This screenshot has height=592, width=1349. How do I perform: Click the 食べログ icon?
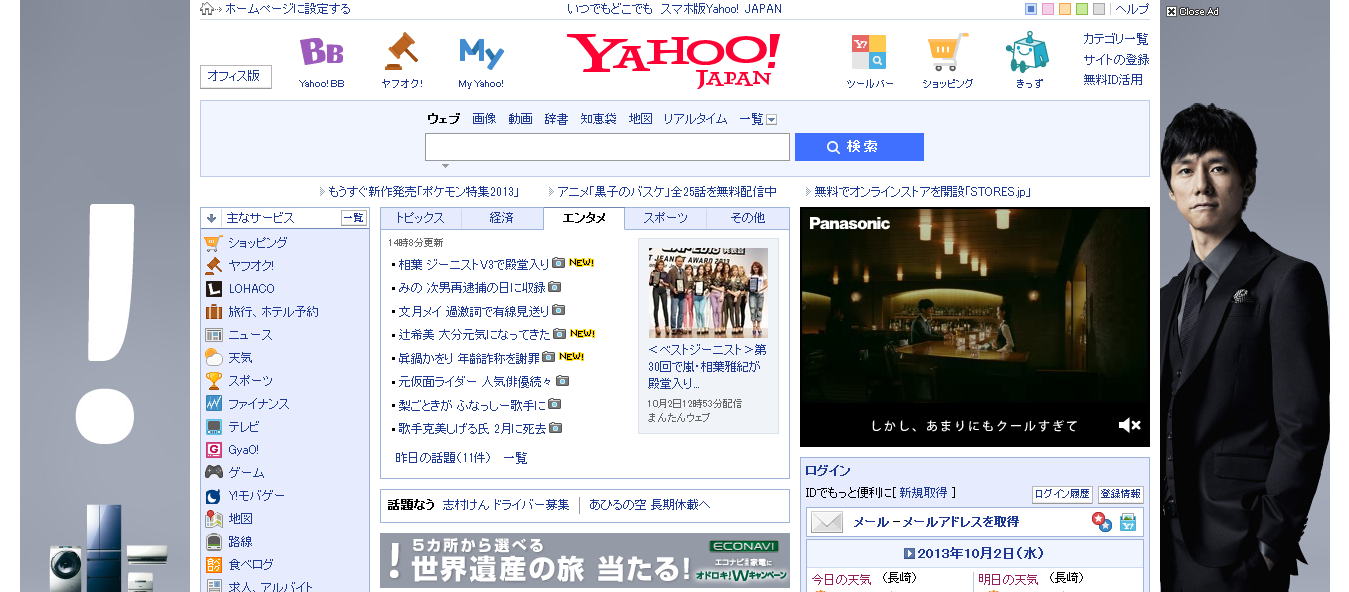click(x=213, y=565)
